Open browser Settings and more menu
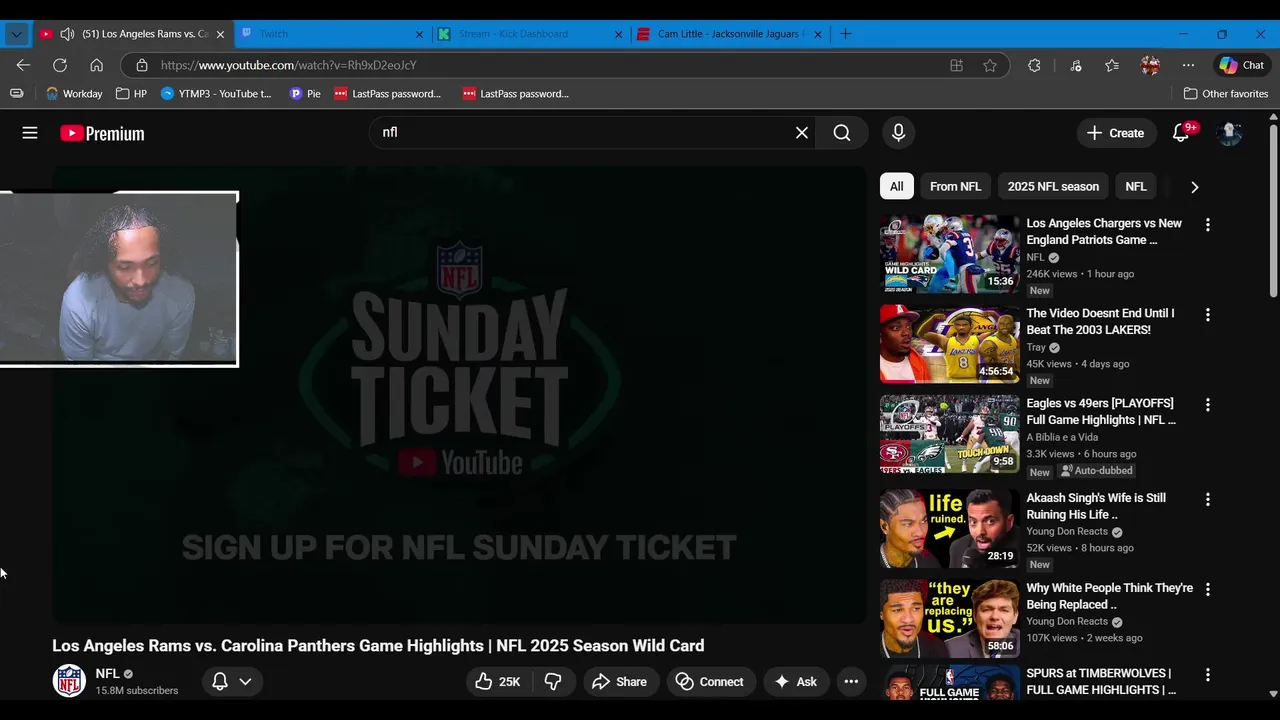The width and height of the screenshot is (1280, 720). pos(1188,65)
